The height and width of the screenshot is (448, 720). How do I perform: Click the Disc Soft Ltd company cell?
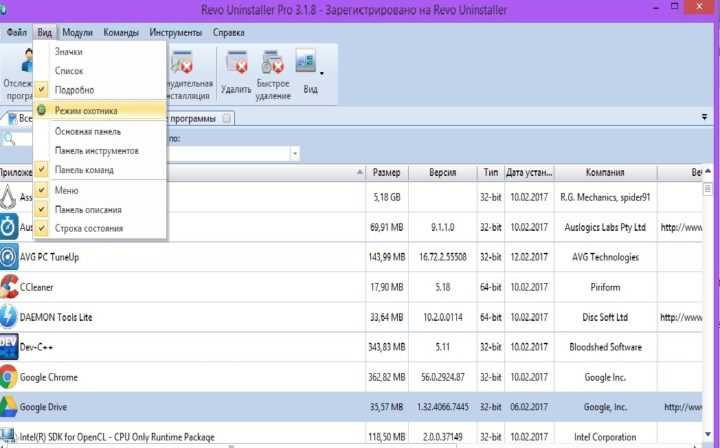(x=605, y=317)
